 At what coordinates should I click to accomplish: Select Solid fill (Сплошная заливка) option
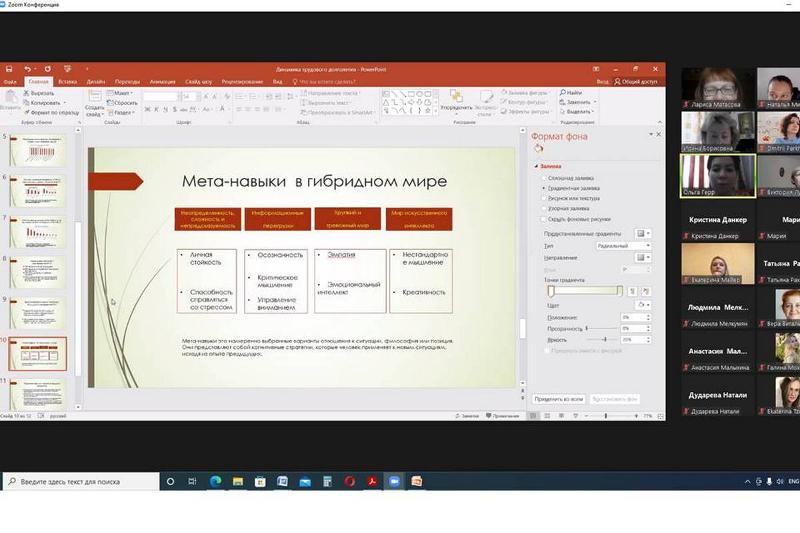pyautogui.click(x=543, y=177)
